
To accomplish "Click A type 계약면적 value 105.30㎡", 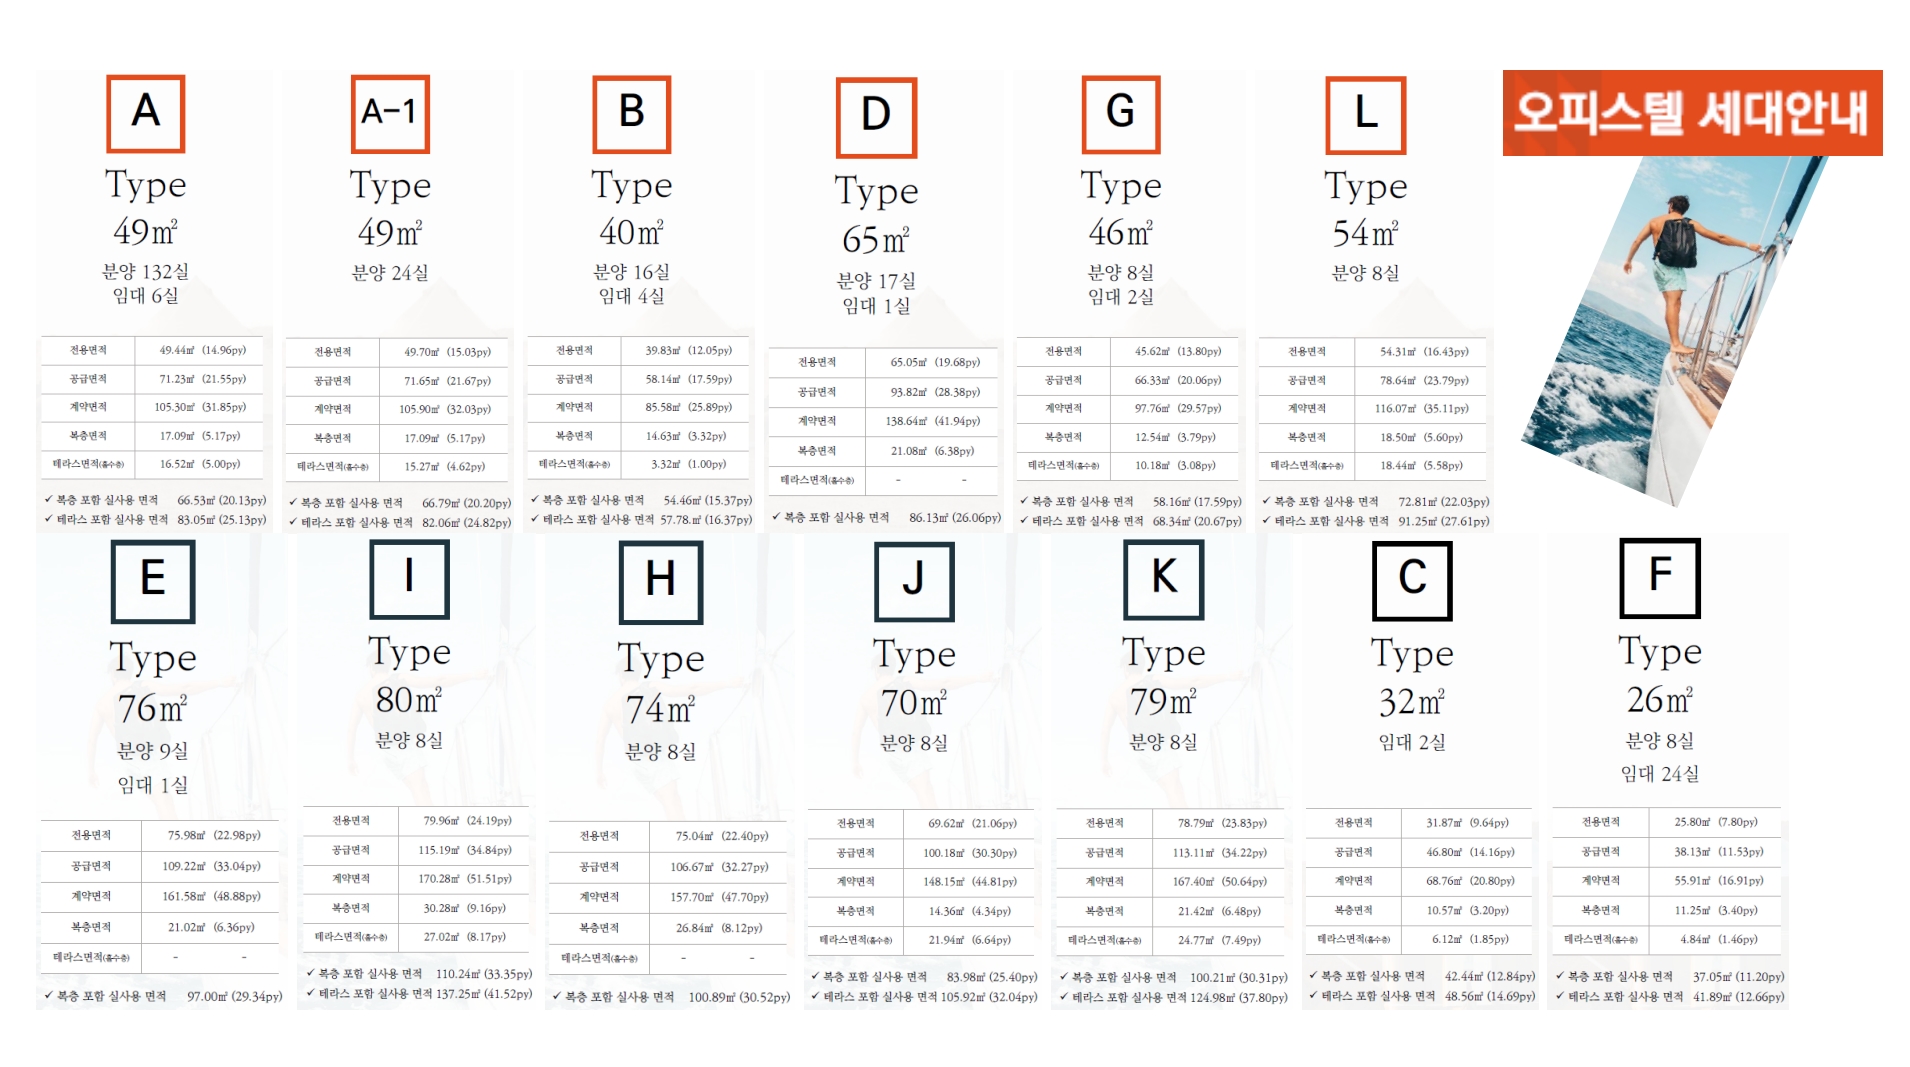I will [200, 407].
